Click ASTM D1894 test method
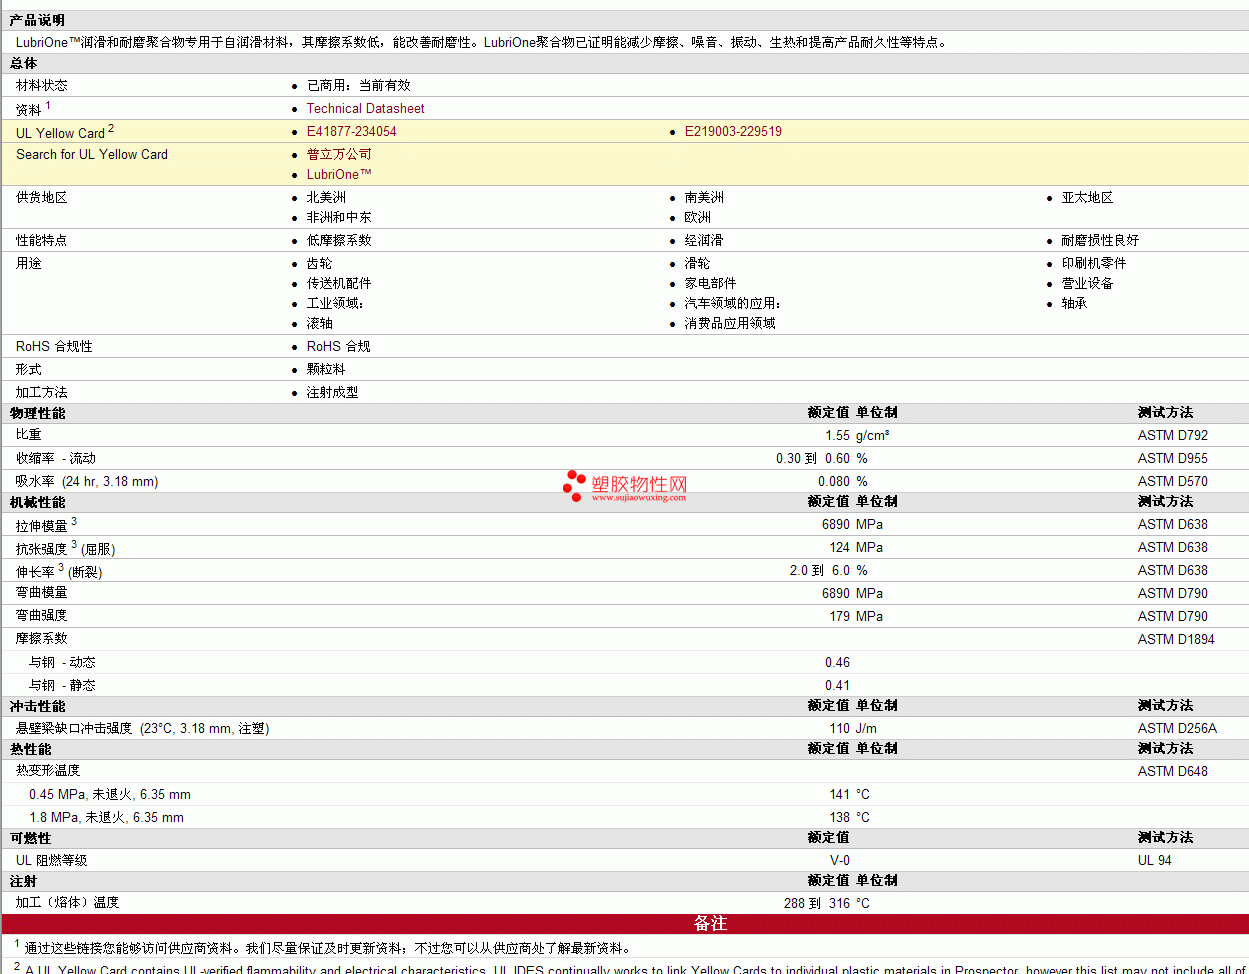The width and height of the screenshot is (1249, 974). point(1176,639)
